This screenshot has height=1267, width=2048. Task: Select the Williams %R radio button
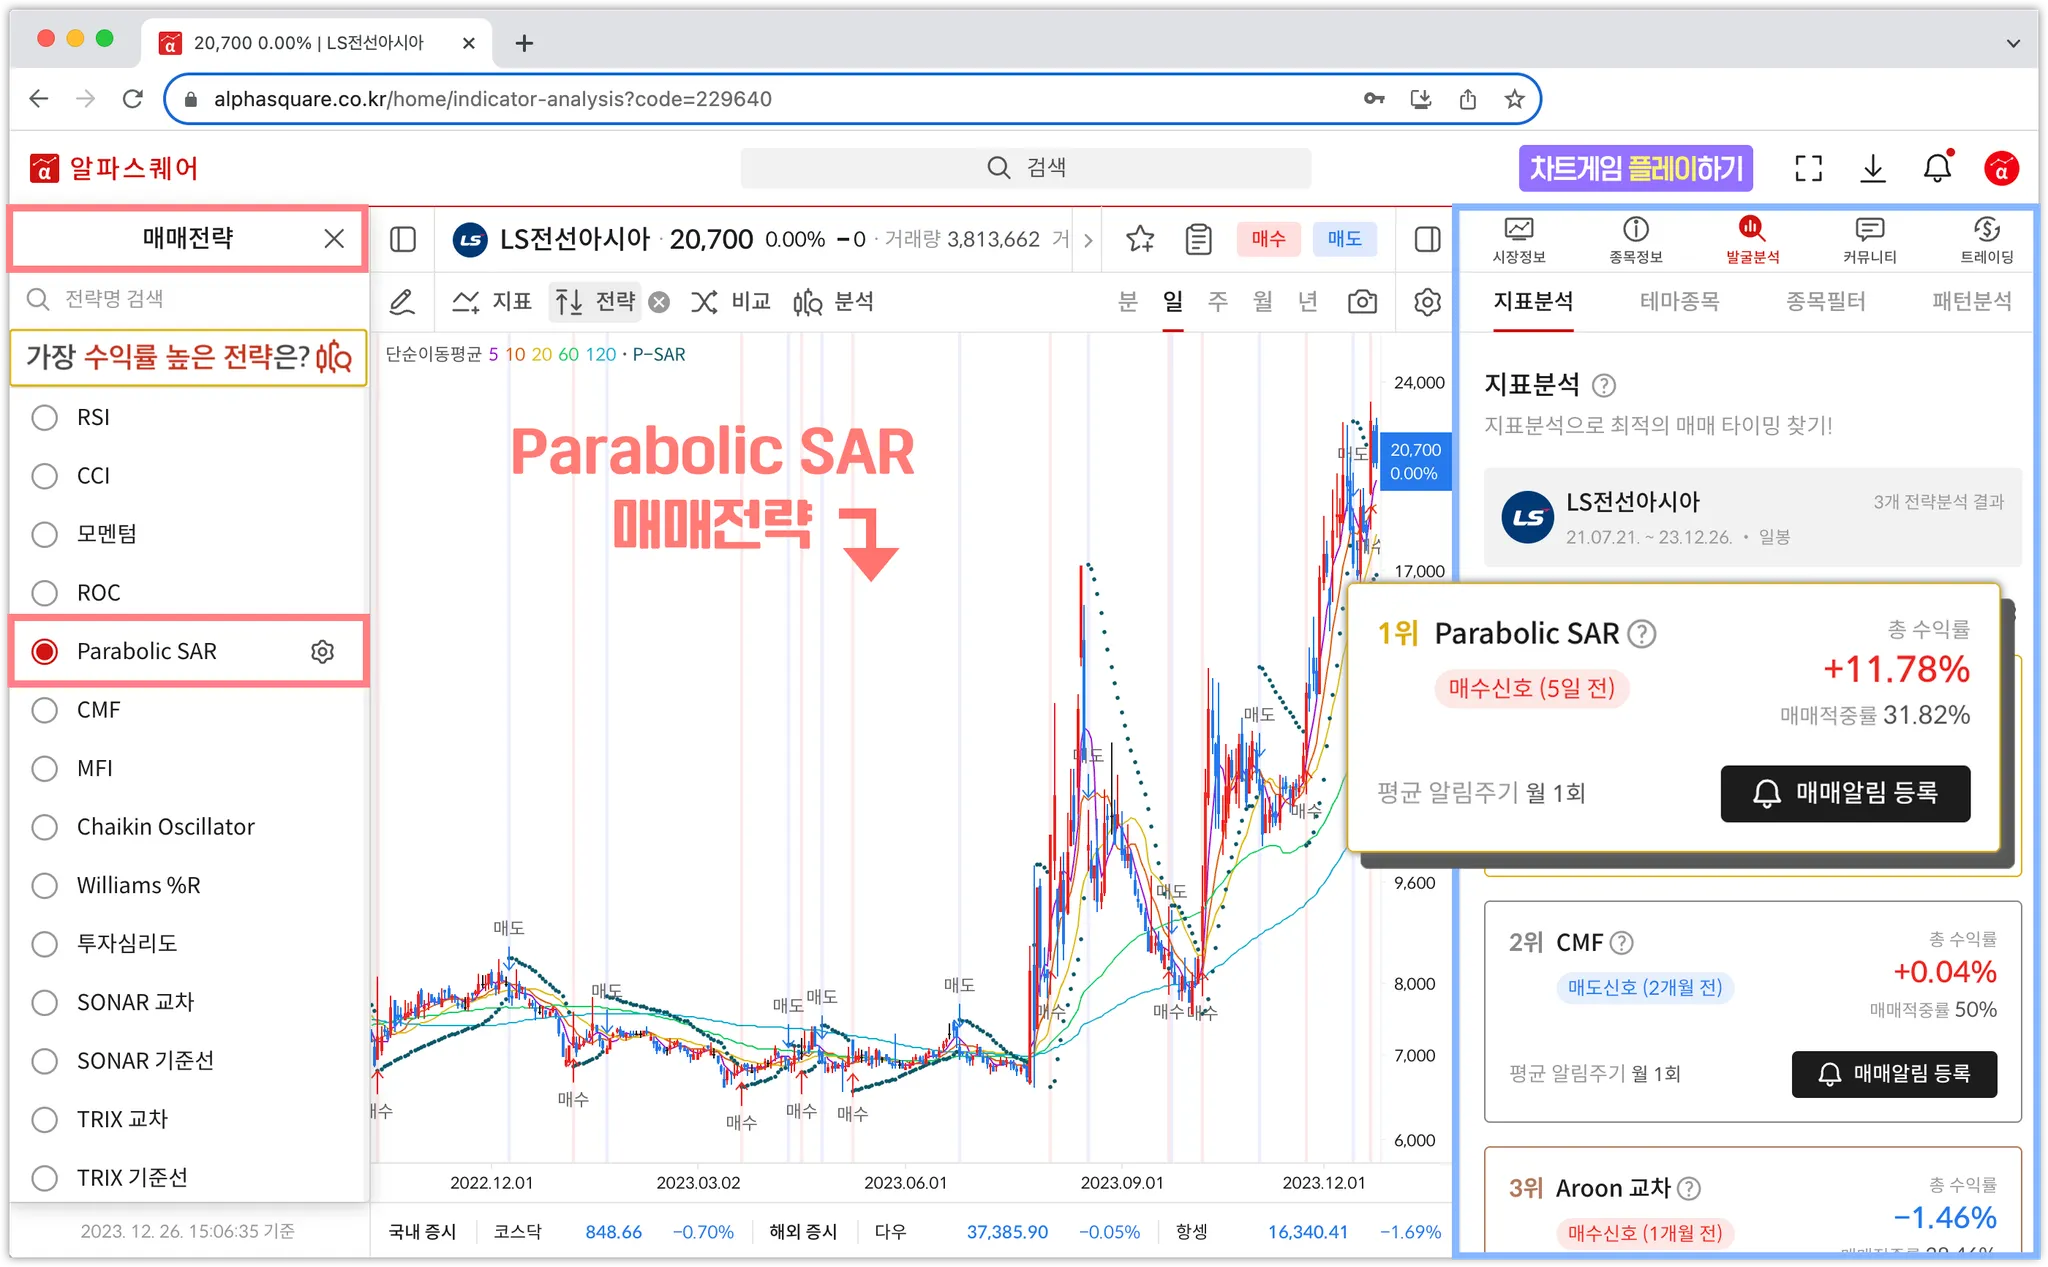point(45,885)
